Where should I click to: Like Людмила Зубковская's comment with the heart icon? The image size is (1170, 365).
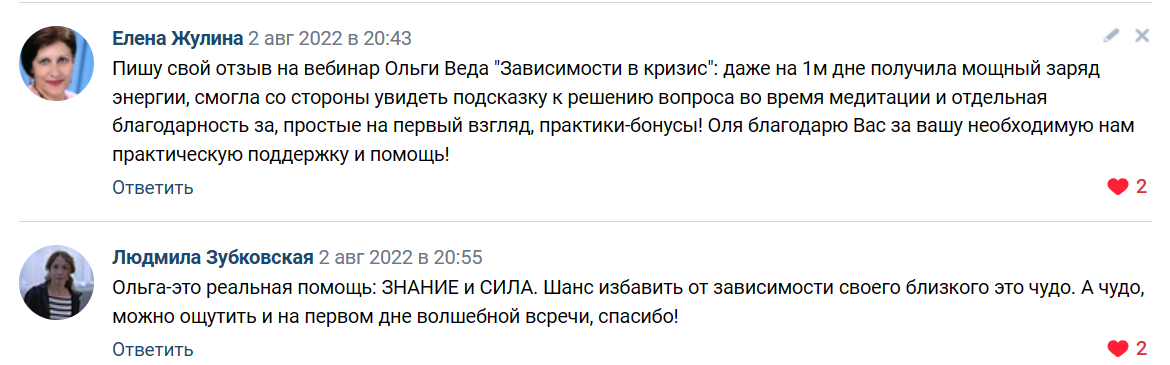pos(1117,349)
